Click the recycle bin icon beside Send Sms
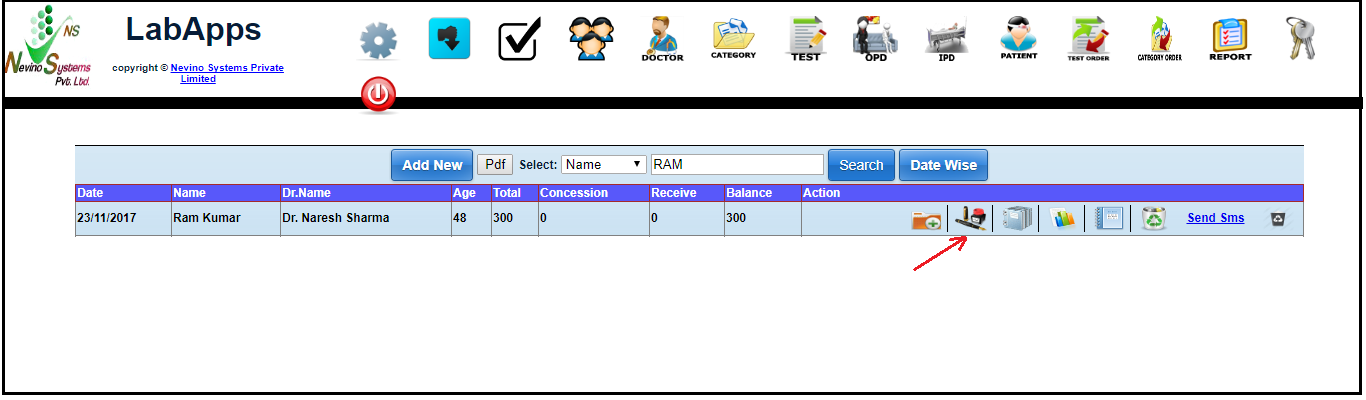Screen dimensions: 1366x400 1154,218
